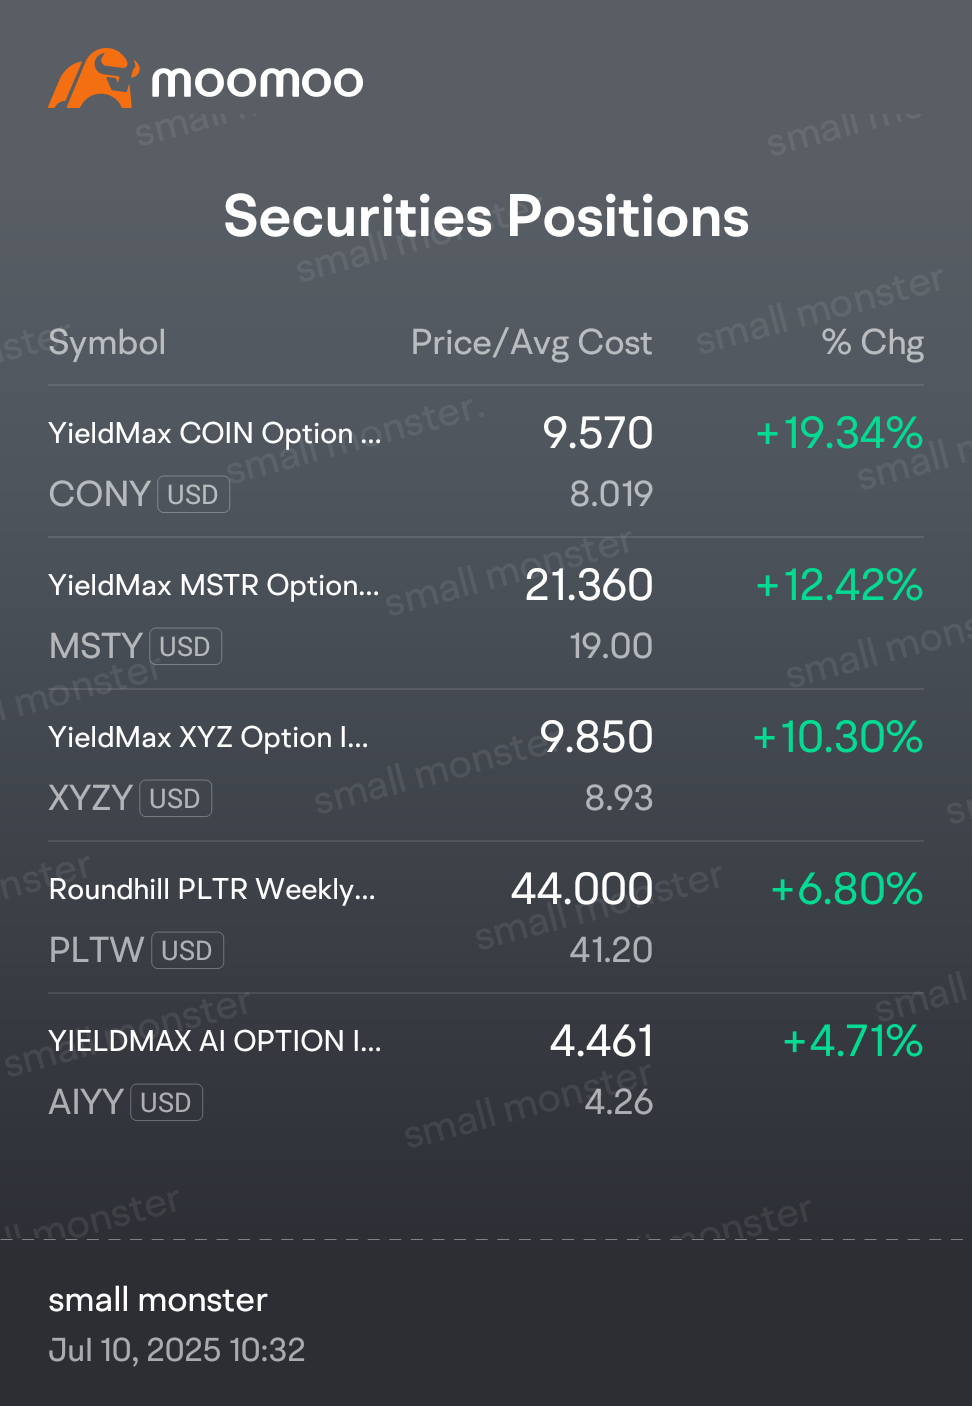Select the Symbol column header
The height and width of the screenshot is (1406, 972).
[107, 343]
